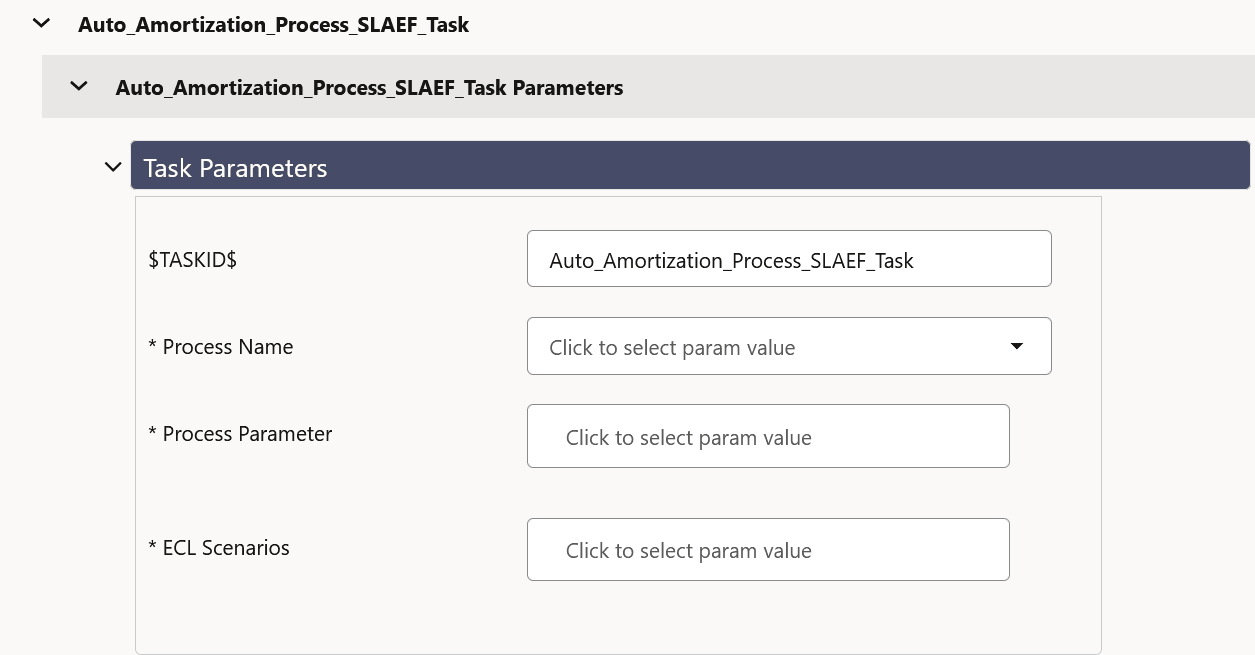Click the Task Parameters header bar
Screen dimensions: 1255x655
pos(600,165)
